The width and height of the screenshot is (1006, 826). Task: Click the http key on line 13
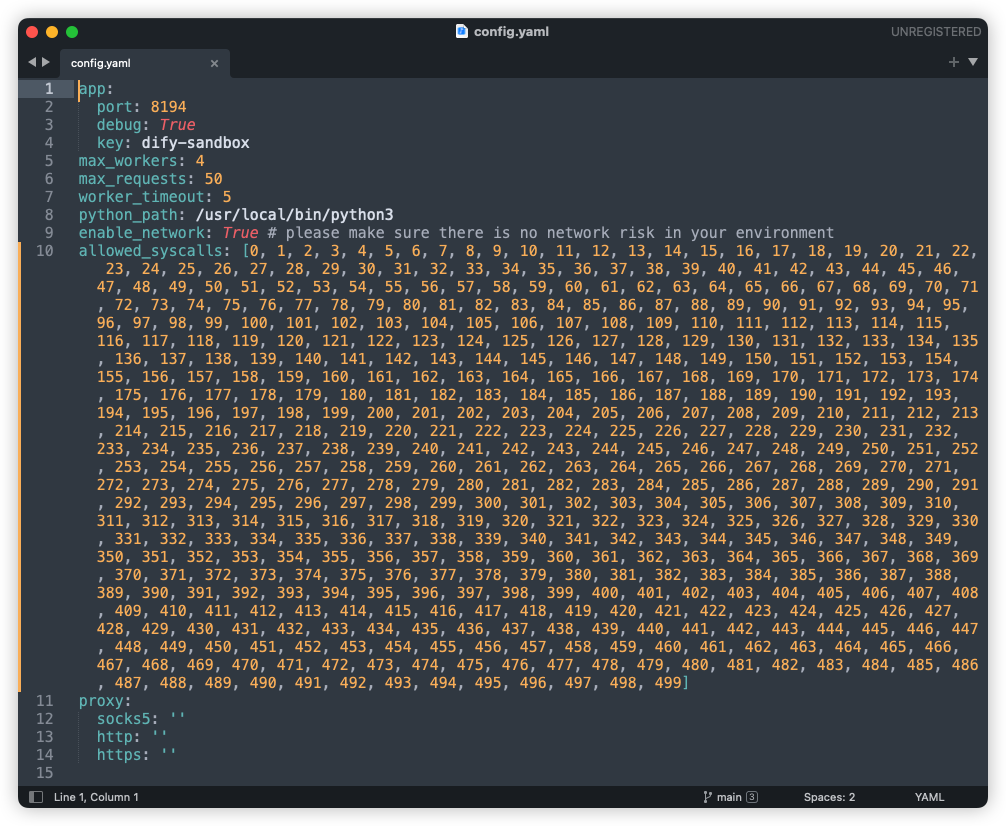[114, 737]
